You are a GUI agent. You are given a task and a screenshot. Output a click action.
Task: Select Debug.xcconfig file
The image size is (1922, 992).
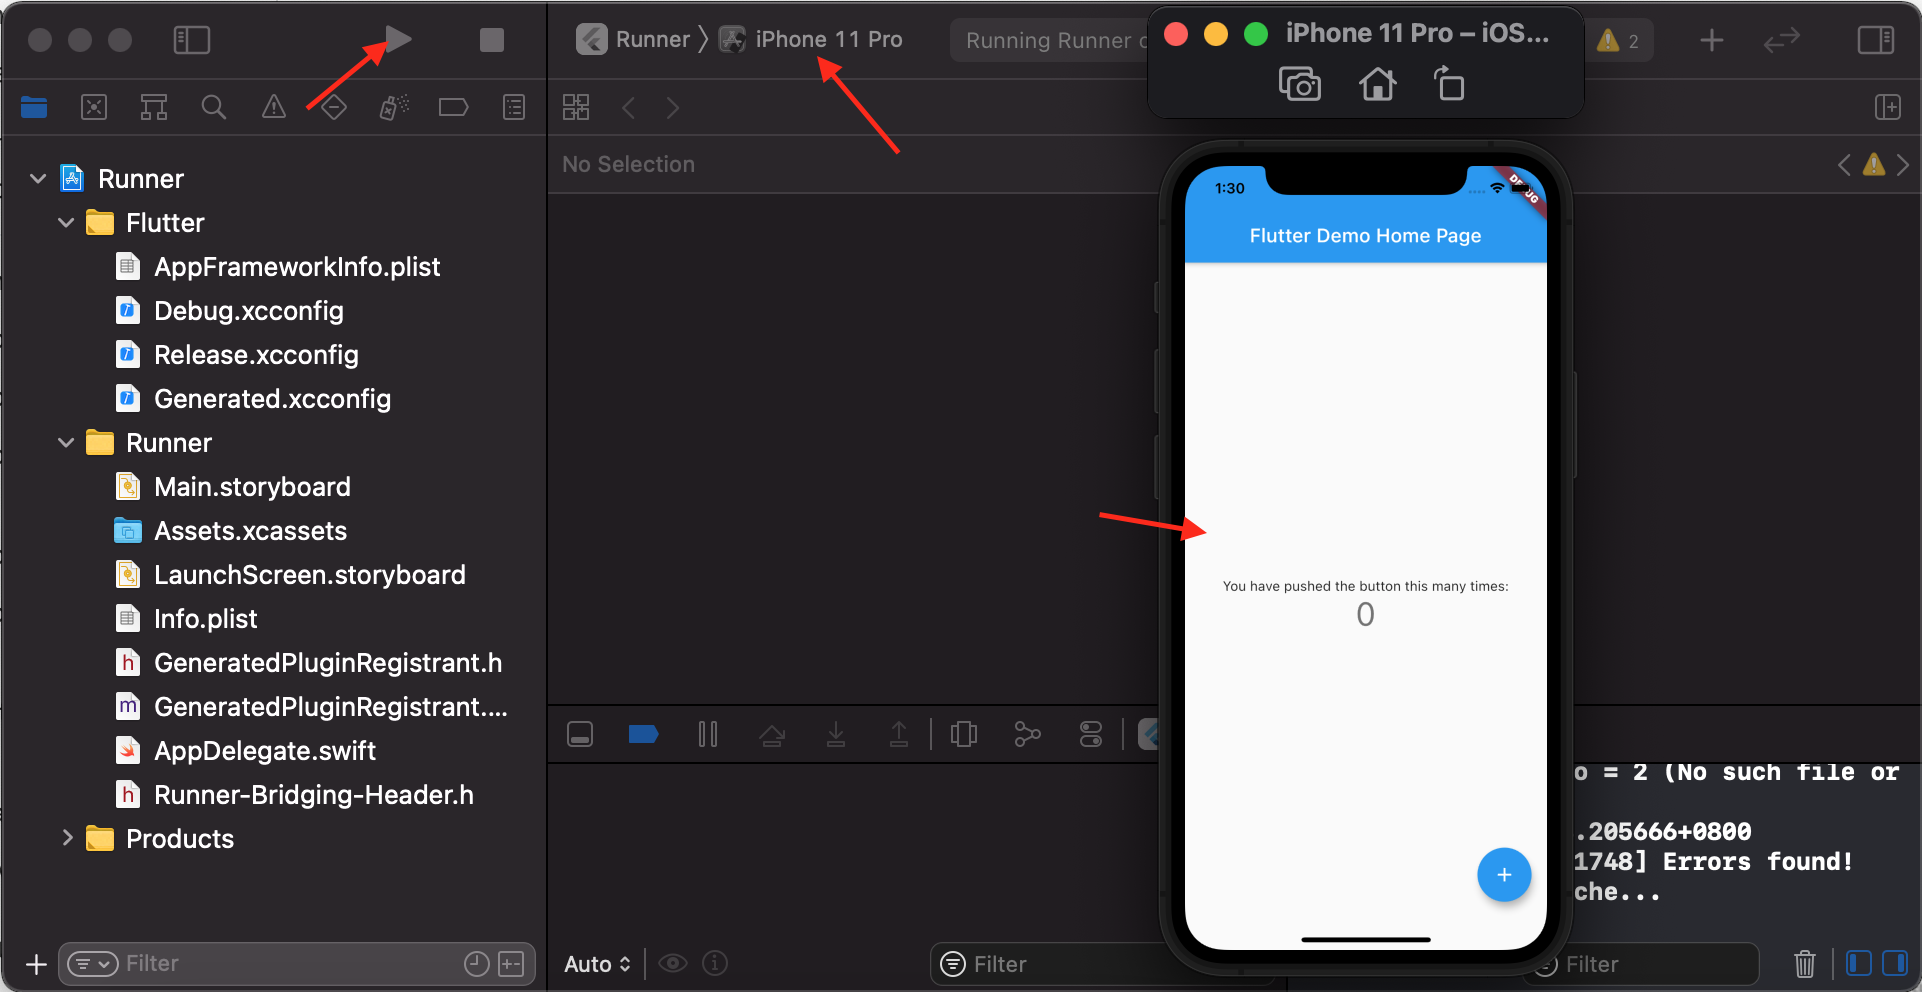tap(248, 311)
